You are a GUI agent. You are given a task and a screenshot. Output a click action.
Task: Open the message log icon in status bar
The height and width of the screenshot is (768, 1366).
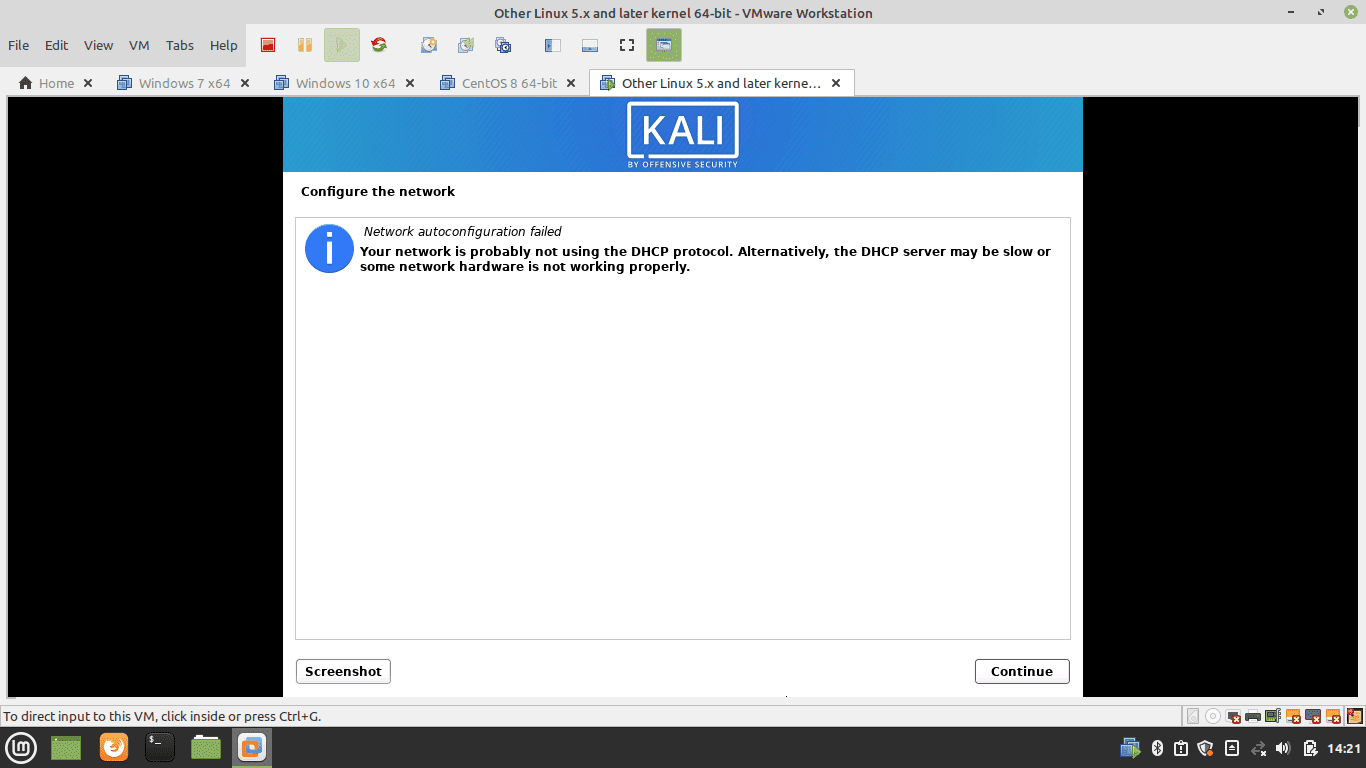[1355, 716]
